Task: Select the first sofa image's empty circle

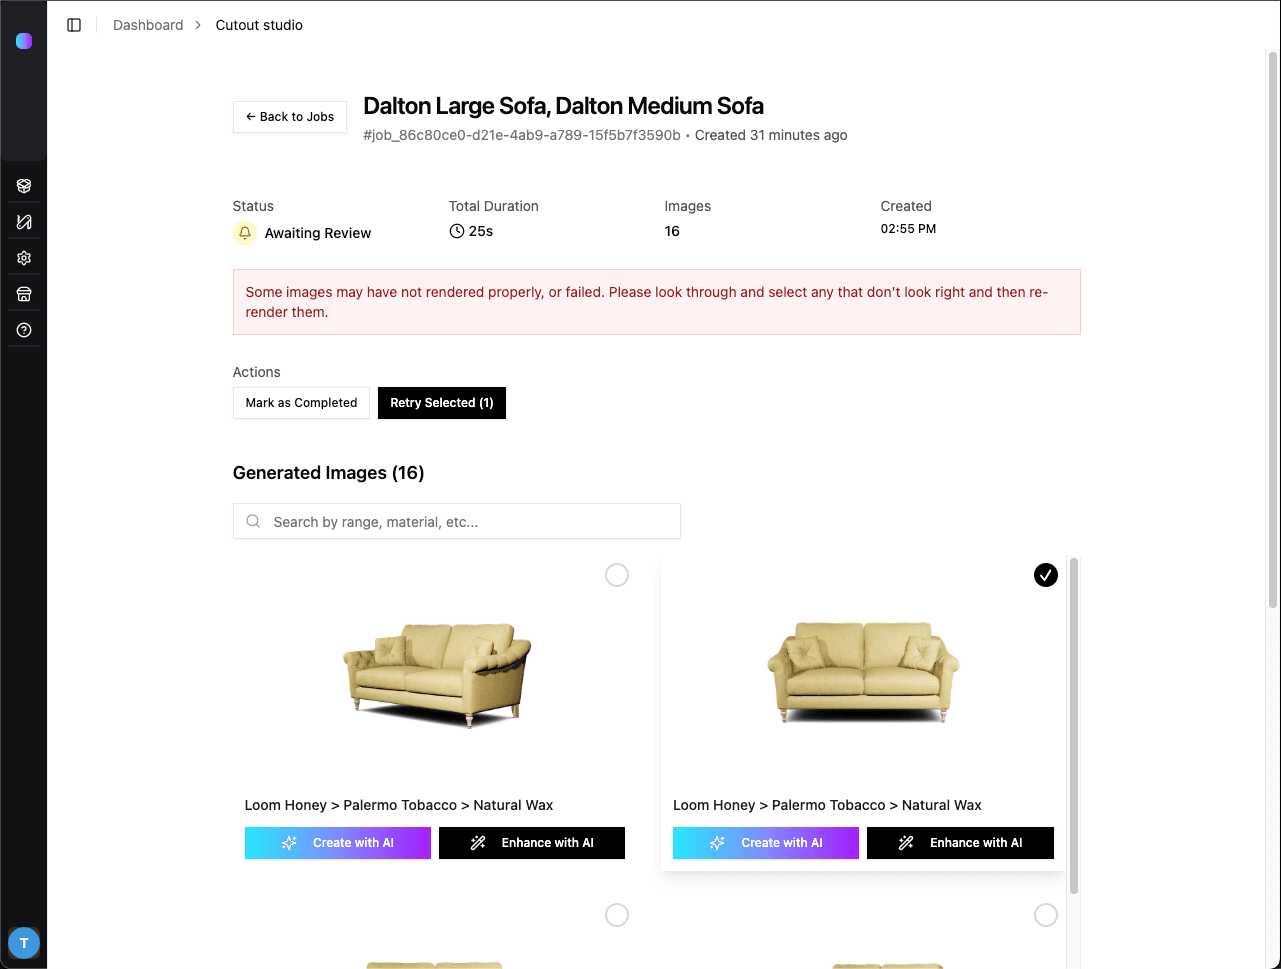Action: coord(617,575)
